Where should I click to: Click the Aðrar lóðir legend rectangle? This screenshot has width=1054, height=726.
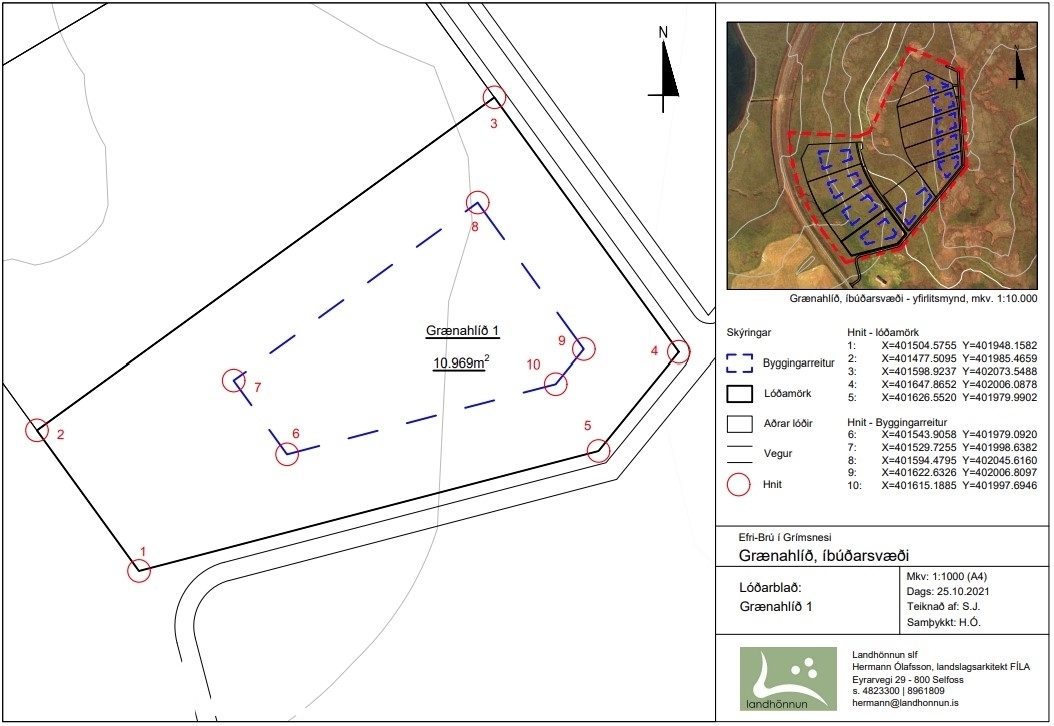739,424
